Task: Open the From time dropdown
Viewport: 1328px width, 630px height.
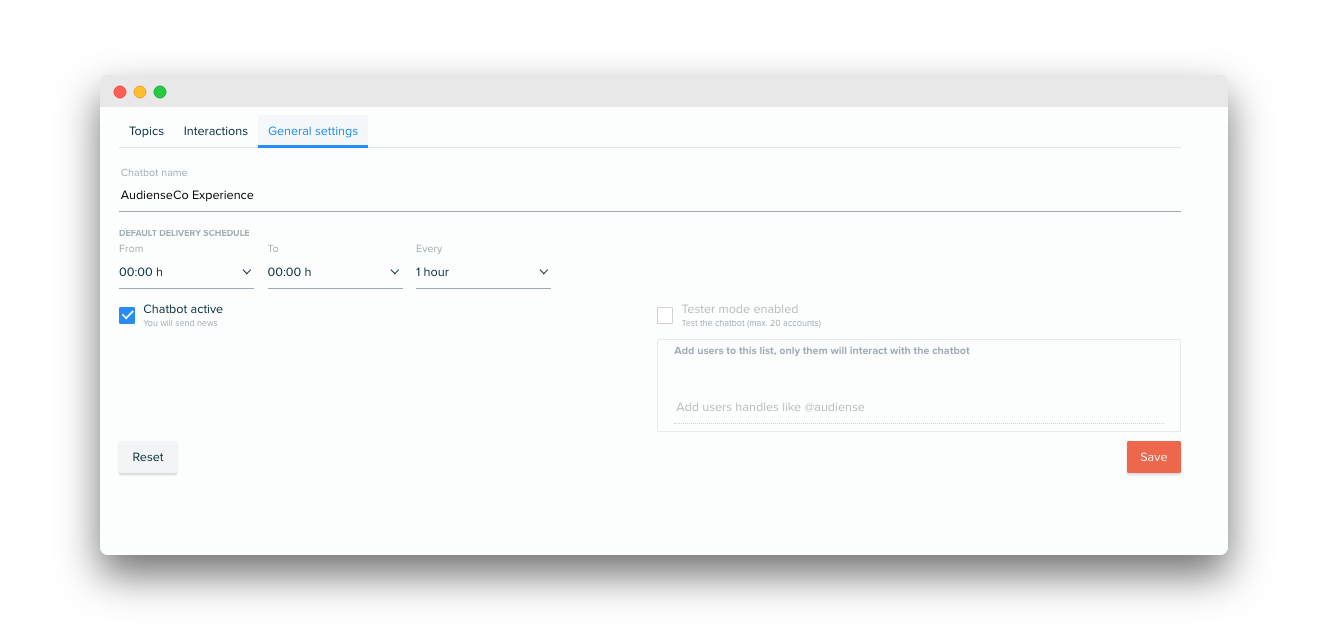Action: (x=186, y=272)
